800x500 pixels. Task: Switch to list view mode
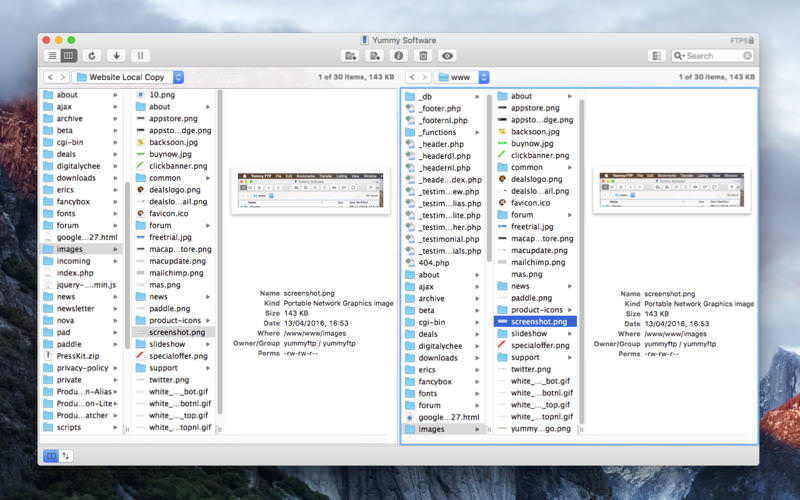click(x=52, y=56)
